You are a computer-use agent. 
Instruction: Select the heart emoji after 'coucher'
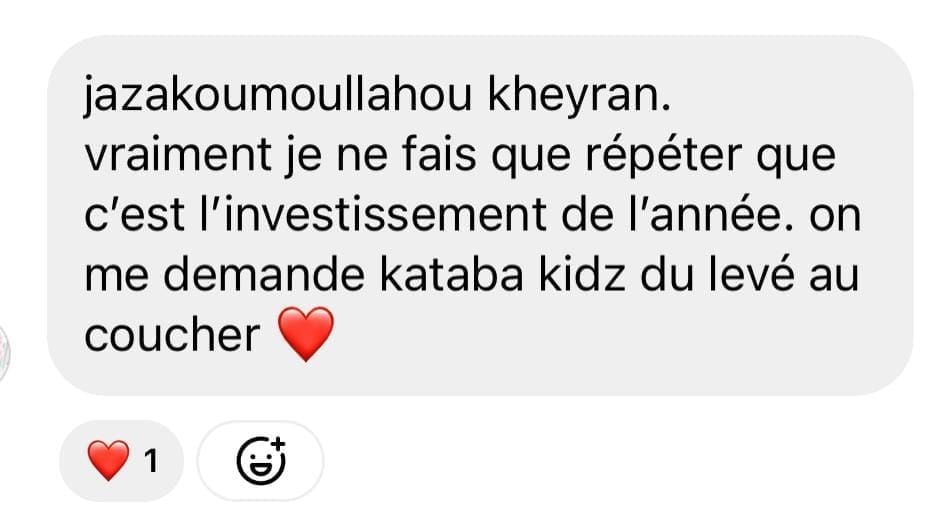[x=306, y=334]
